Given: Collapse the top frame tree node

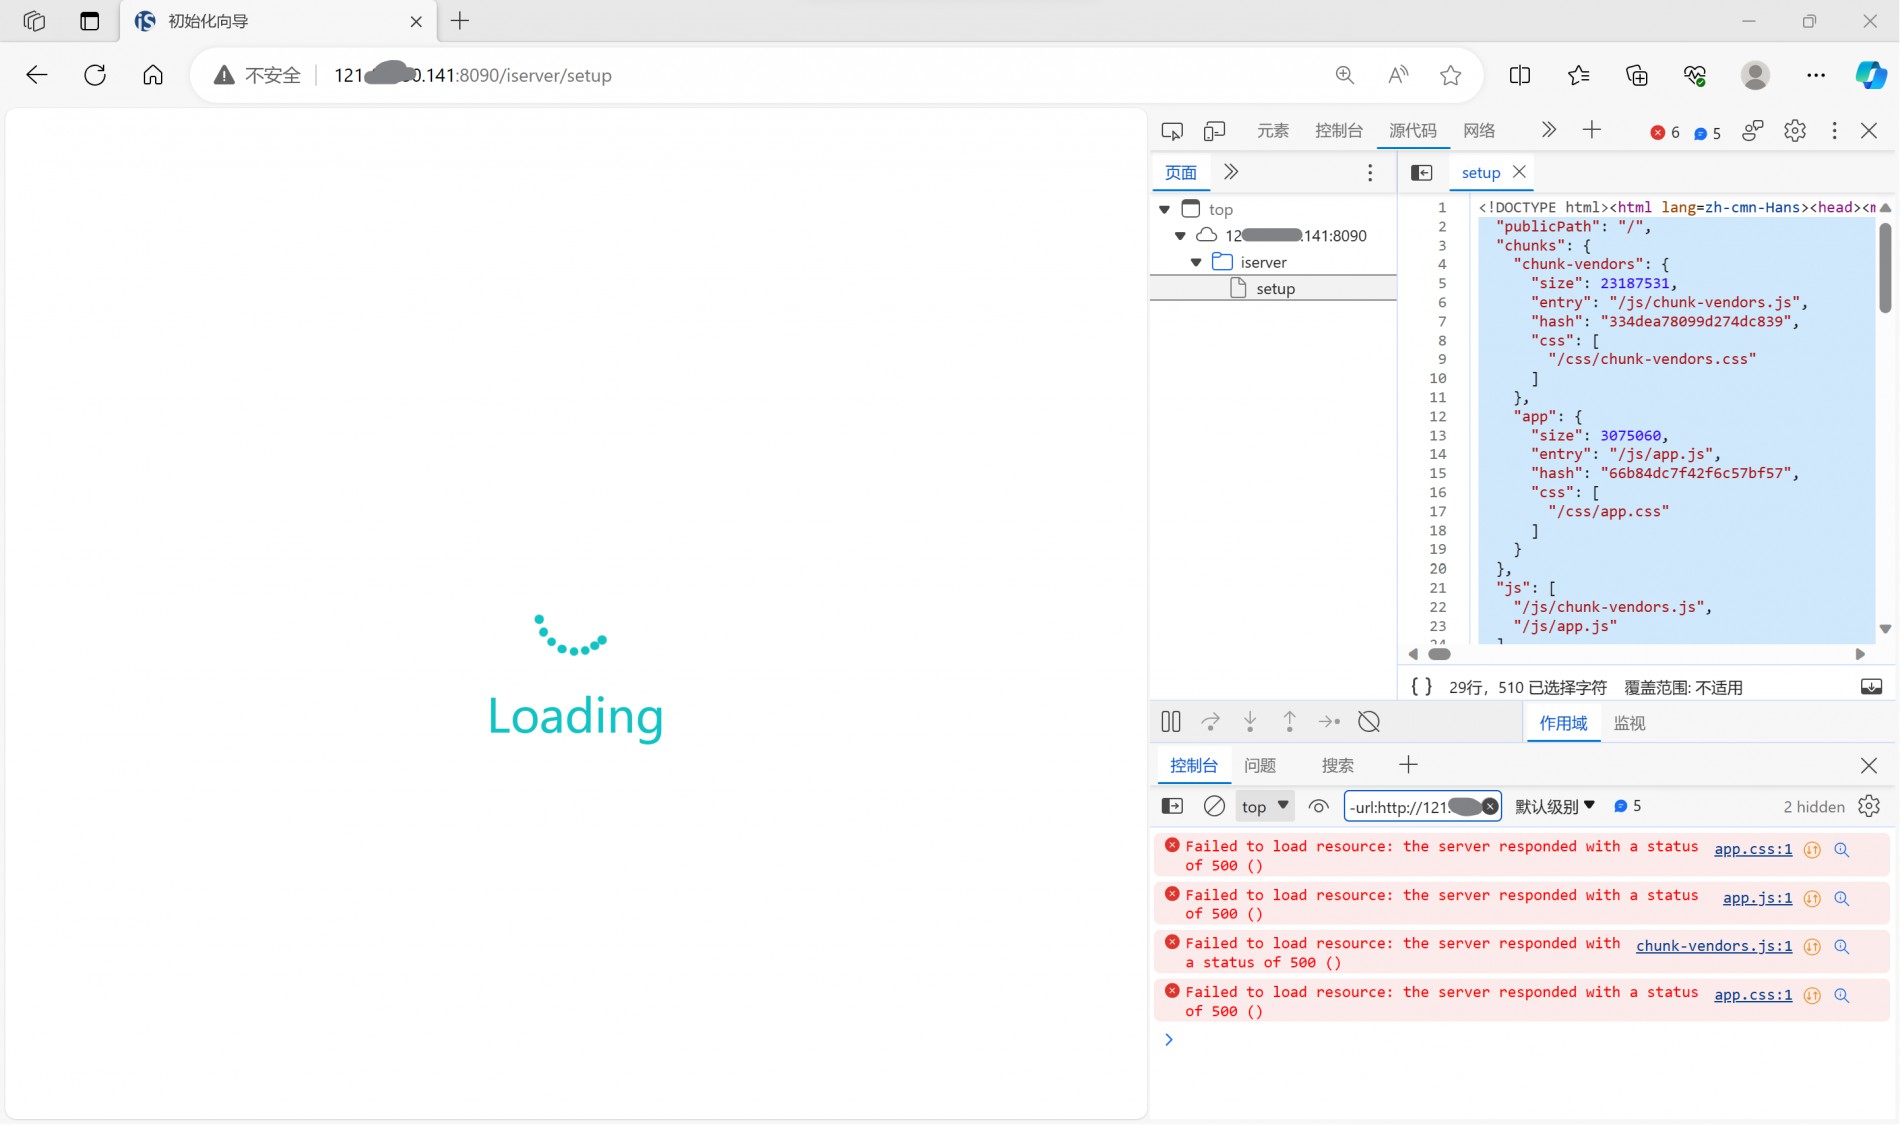Looking at the screenshot, I should coord(1165,210).
